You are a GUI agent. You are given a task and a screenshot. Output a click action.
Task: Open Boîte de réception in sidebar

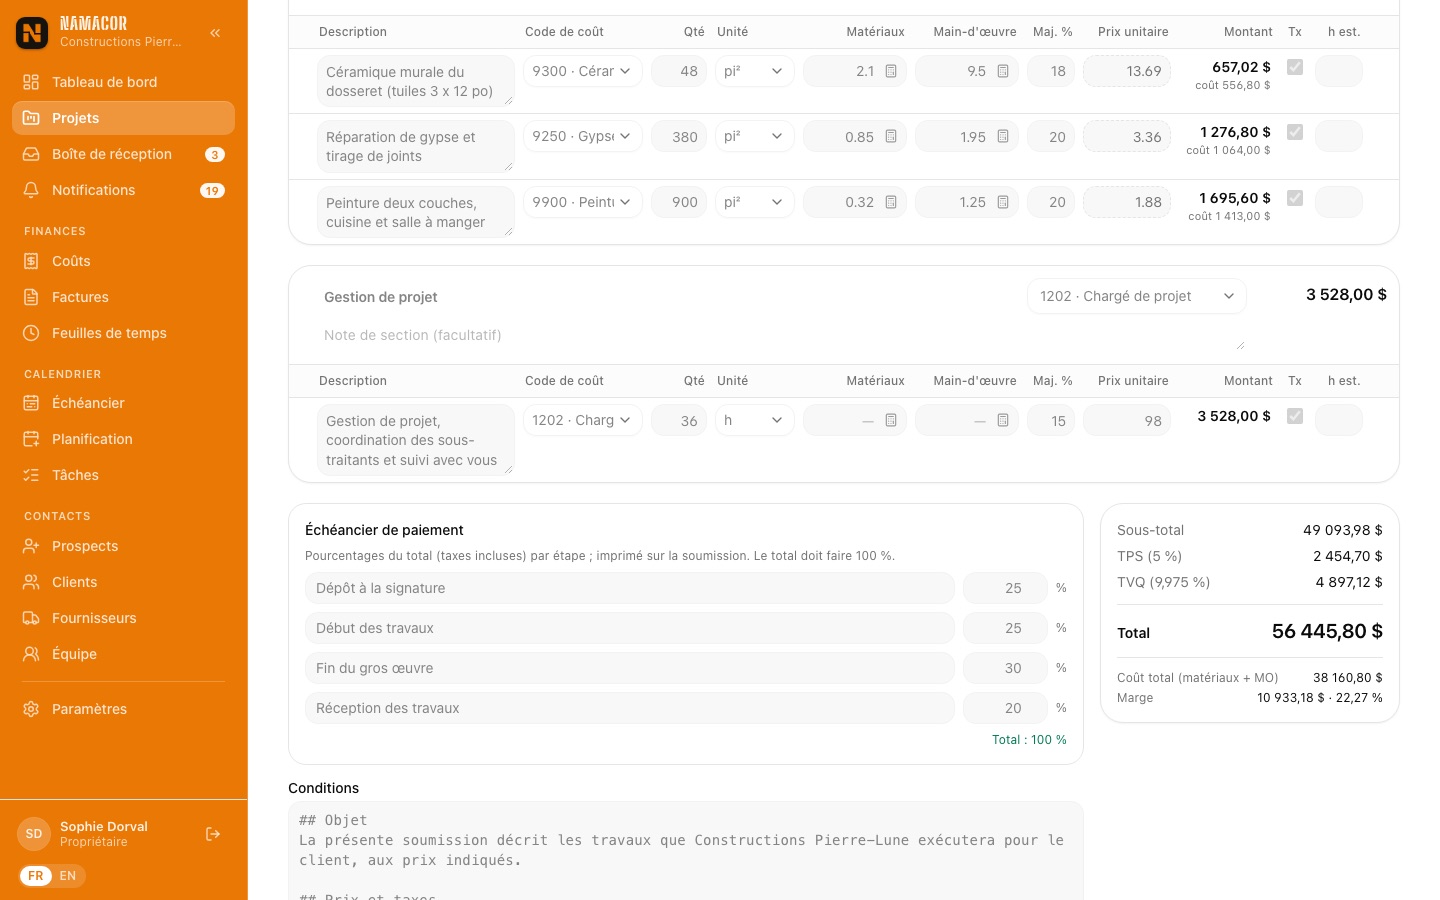click(123, 154)
